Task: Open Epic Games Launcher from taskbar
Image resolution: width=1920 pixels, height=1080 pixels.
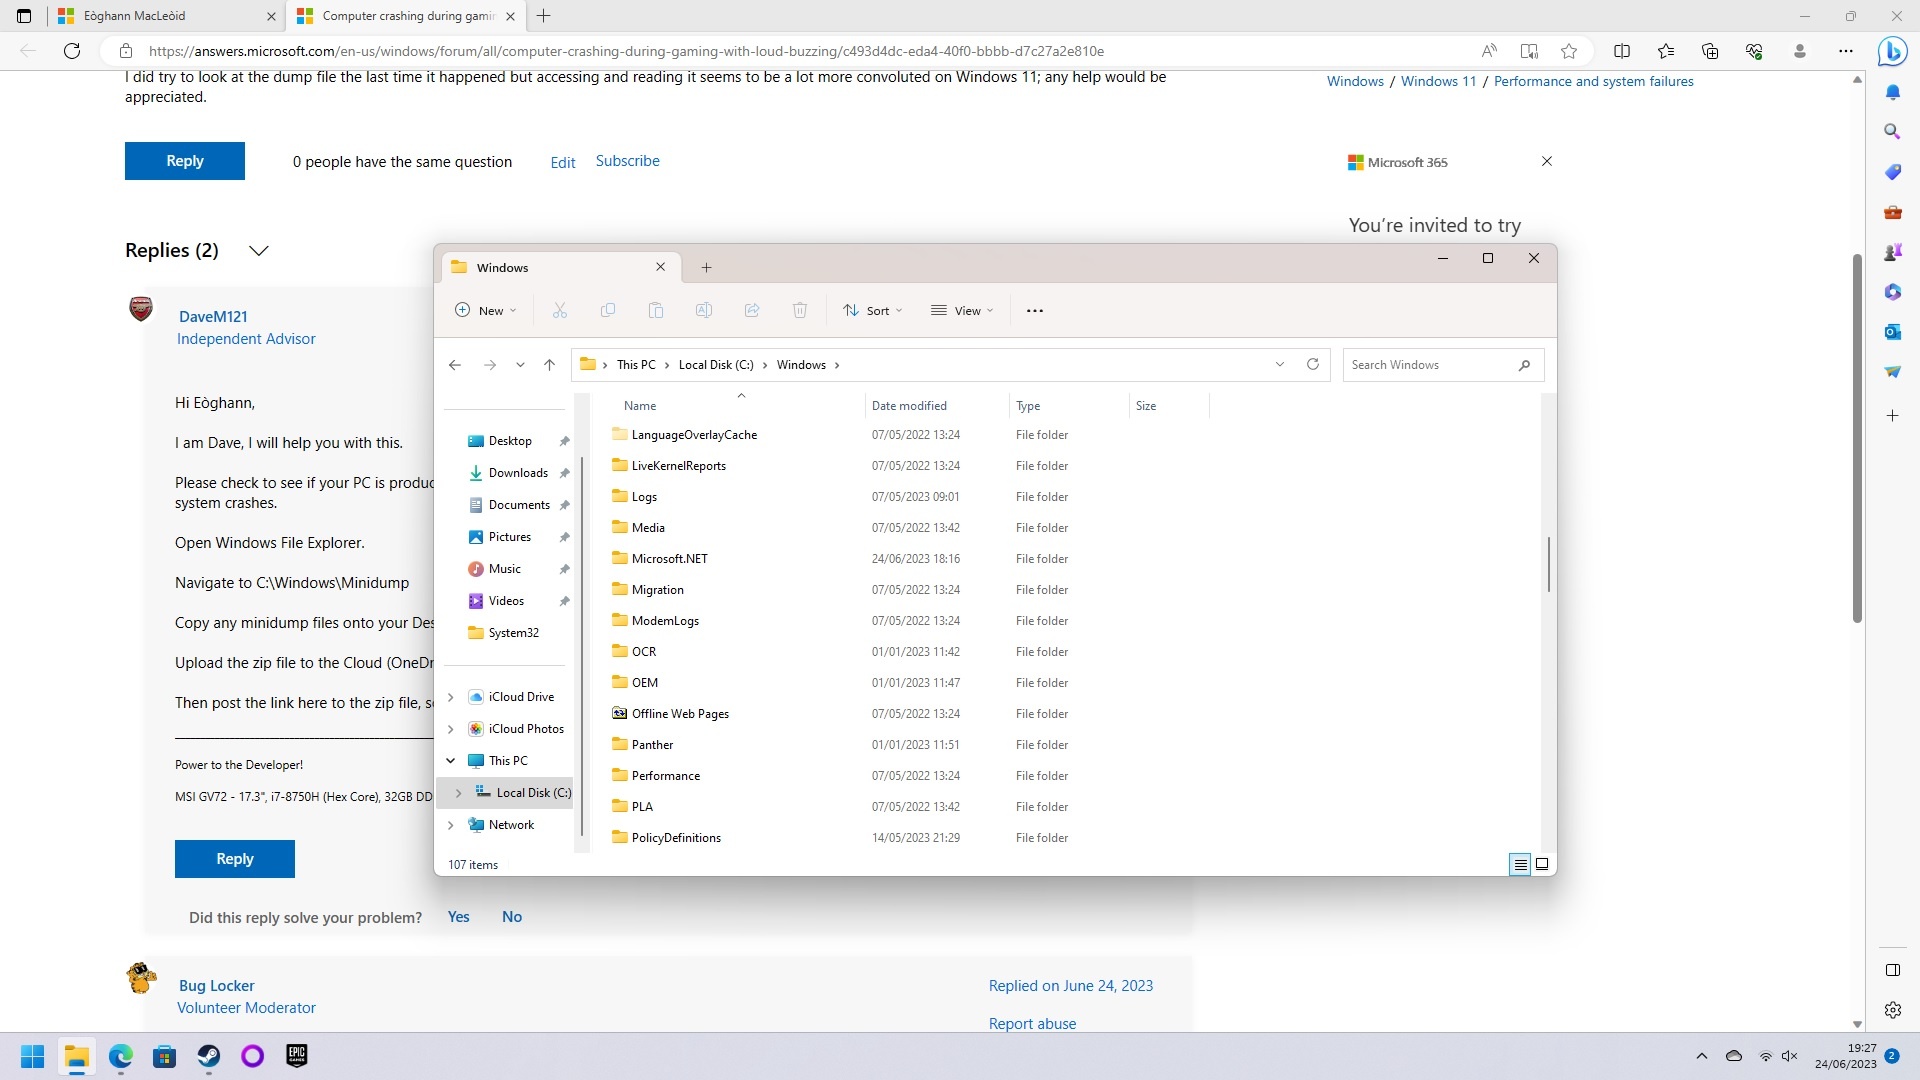Action: [297, 1056]
